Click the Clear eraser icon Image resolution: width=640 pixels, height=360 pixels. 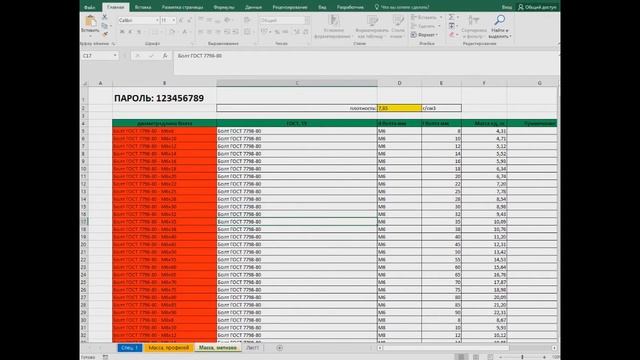(x=451, y=35)
